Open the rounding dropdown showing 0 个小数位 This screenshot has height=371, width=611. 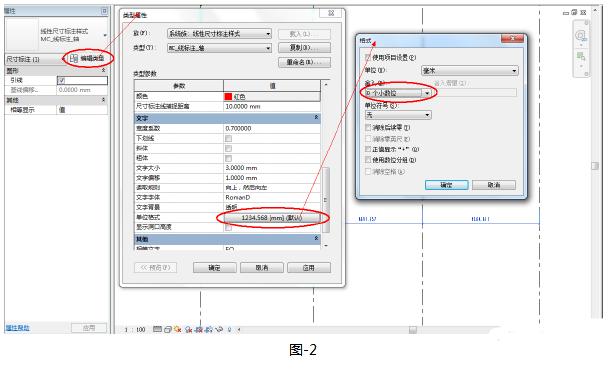pyautogui.click(x=398, y=93)
